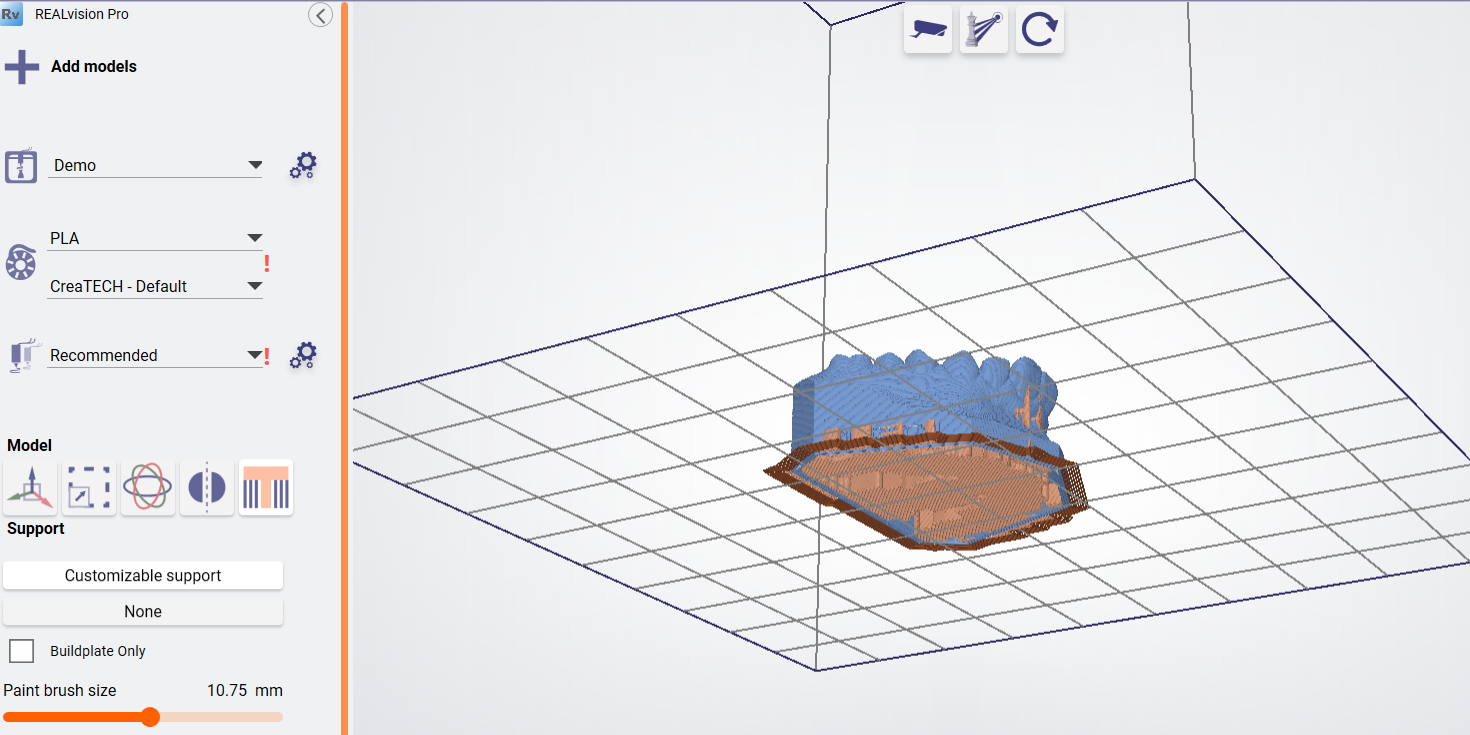Open the printer settings gear icon
Viewport: 1470px width, 735px height.
tap(303, 165)
